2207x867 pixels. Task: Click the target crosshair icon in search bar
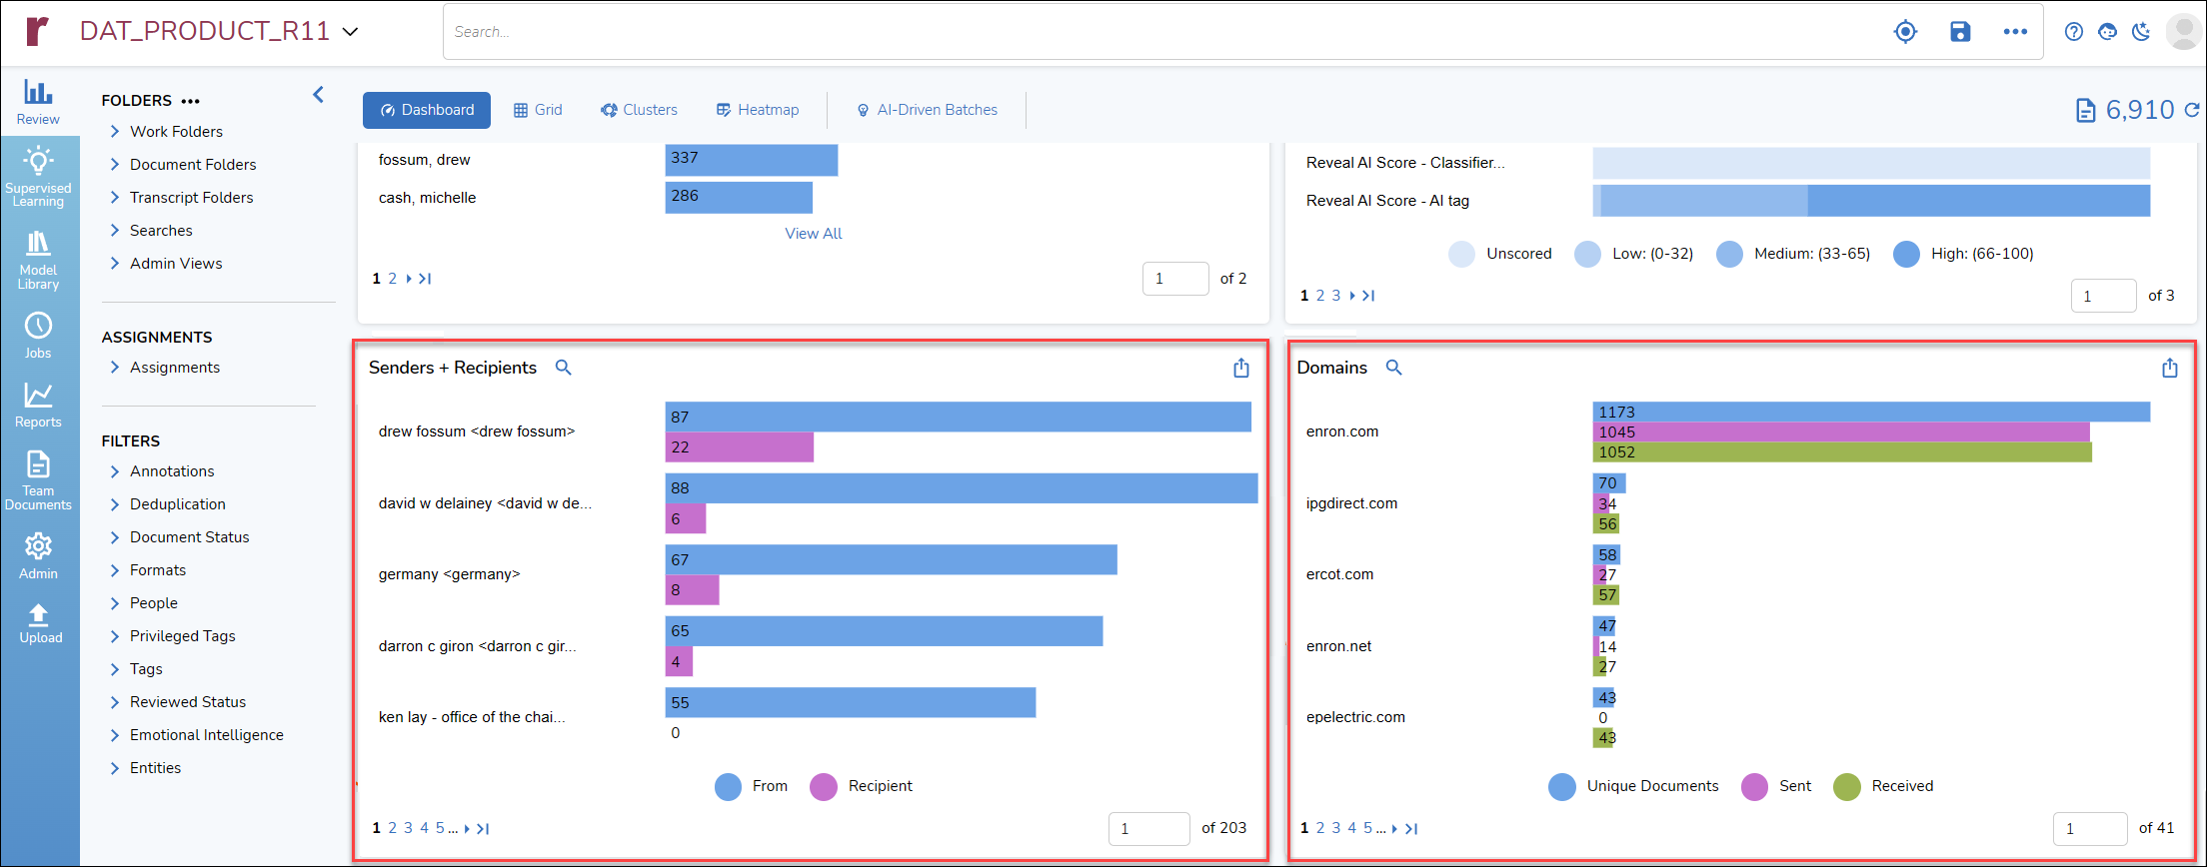pyautogui.click(x=1906, y=31)
